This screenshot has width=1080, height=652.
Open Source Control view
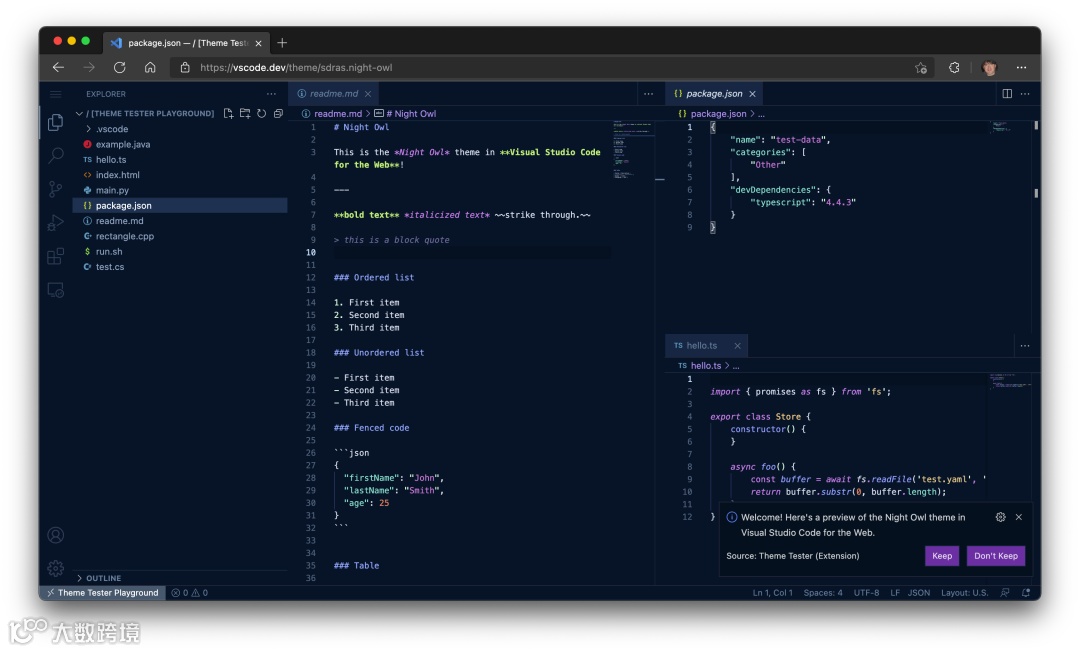pos(56,189)
